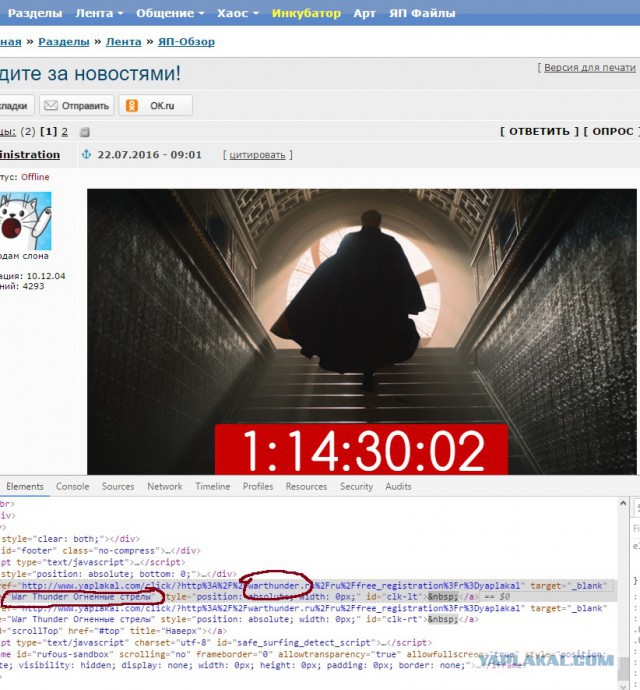
Task: Click the blue anchor post permalink icon
Action: pos(87,154)
